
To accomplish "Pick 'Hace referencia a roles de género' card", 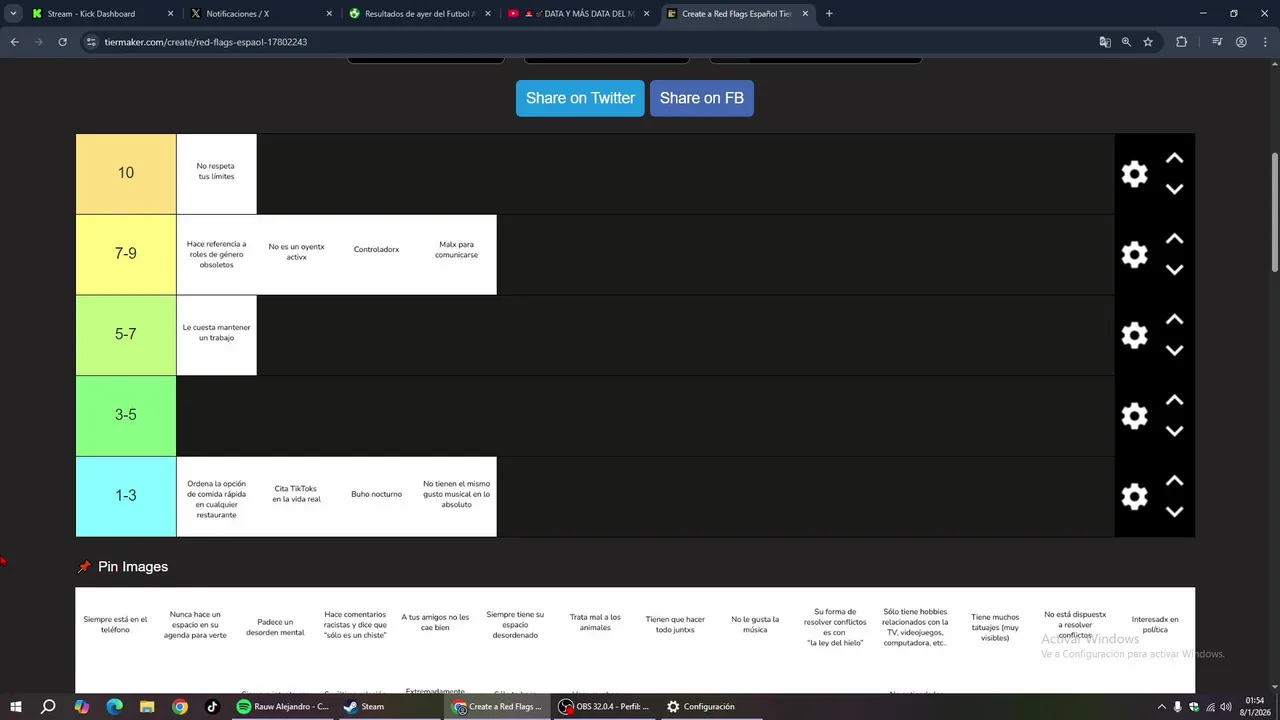I will pyautogui.click(x=216, y=254).
